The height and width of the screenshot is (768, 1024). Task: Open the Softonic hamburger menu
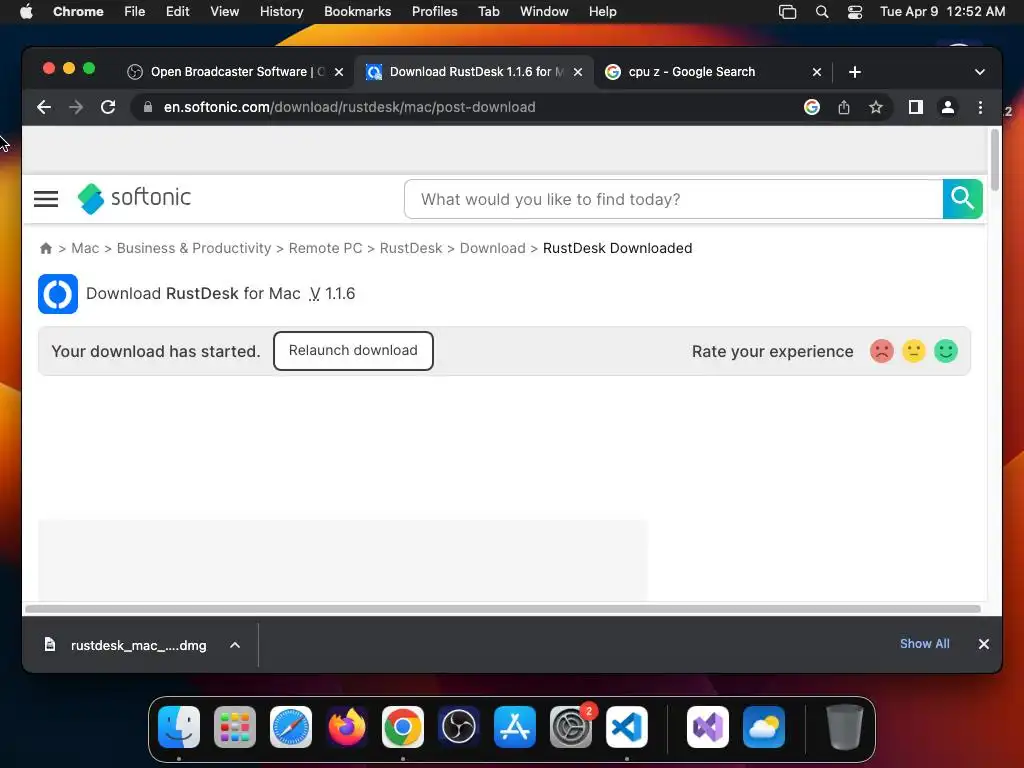(46, 199)
